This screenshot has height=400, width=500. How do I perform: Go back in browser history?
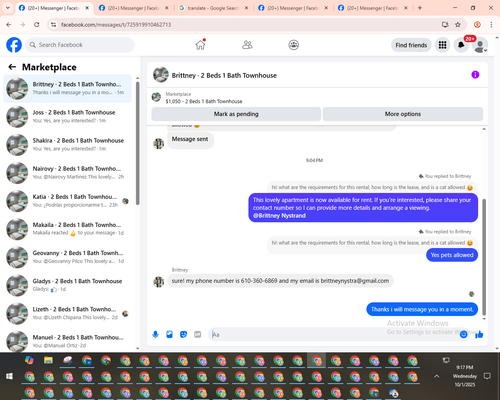(9, 24)
